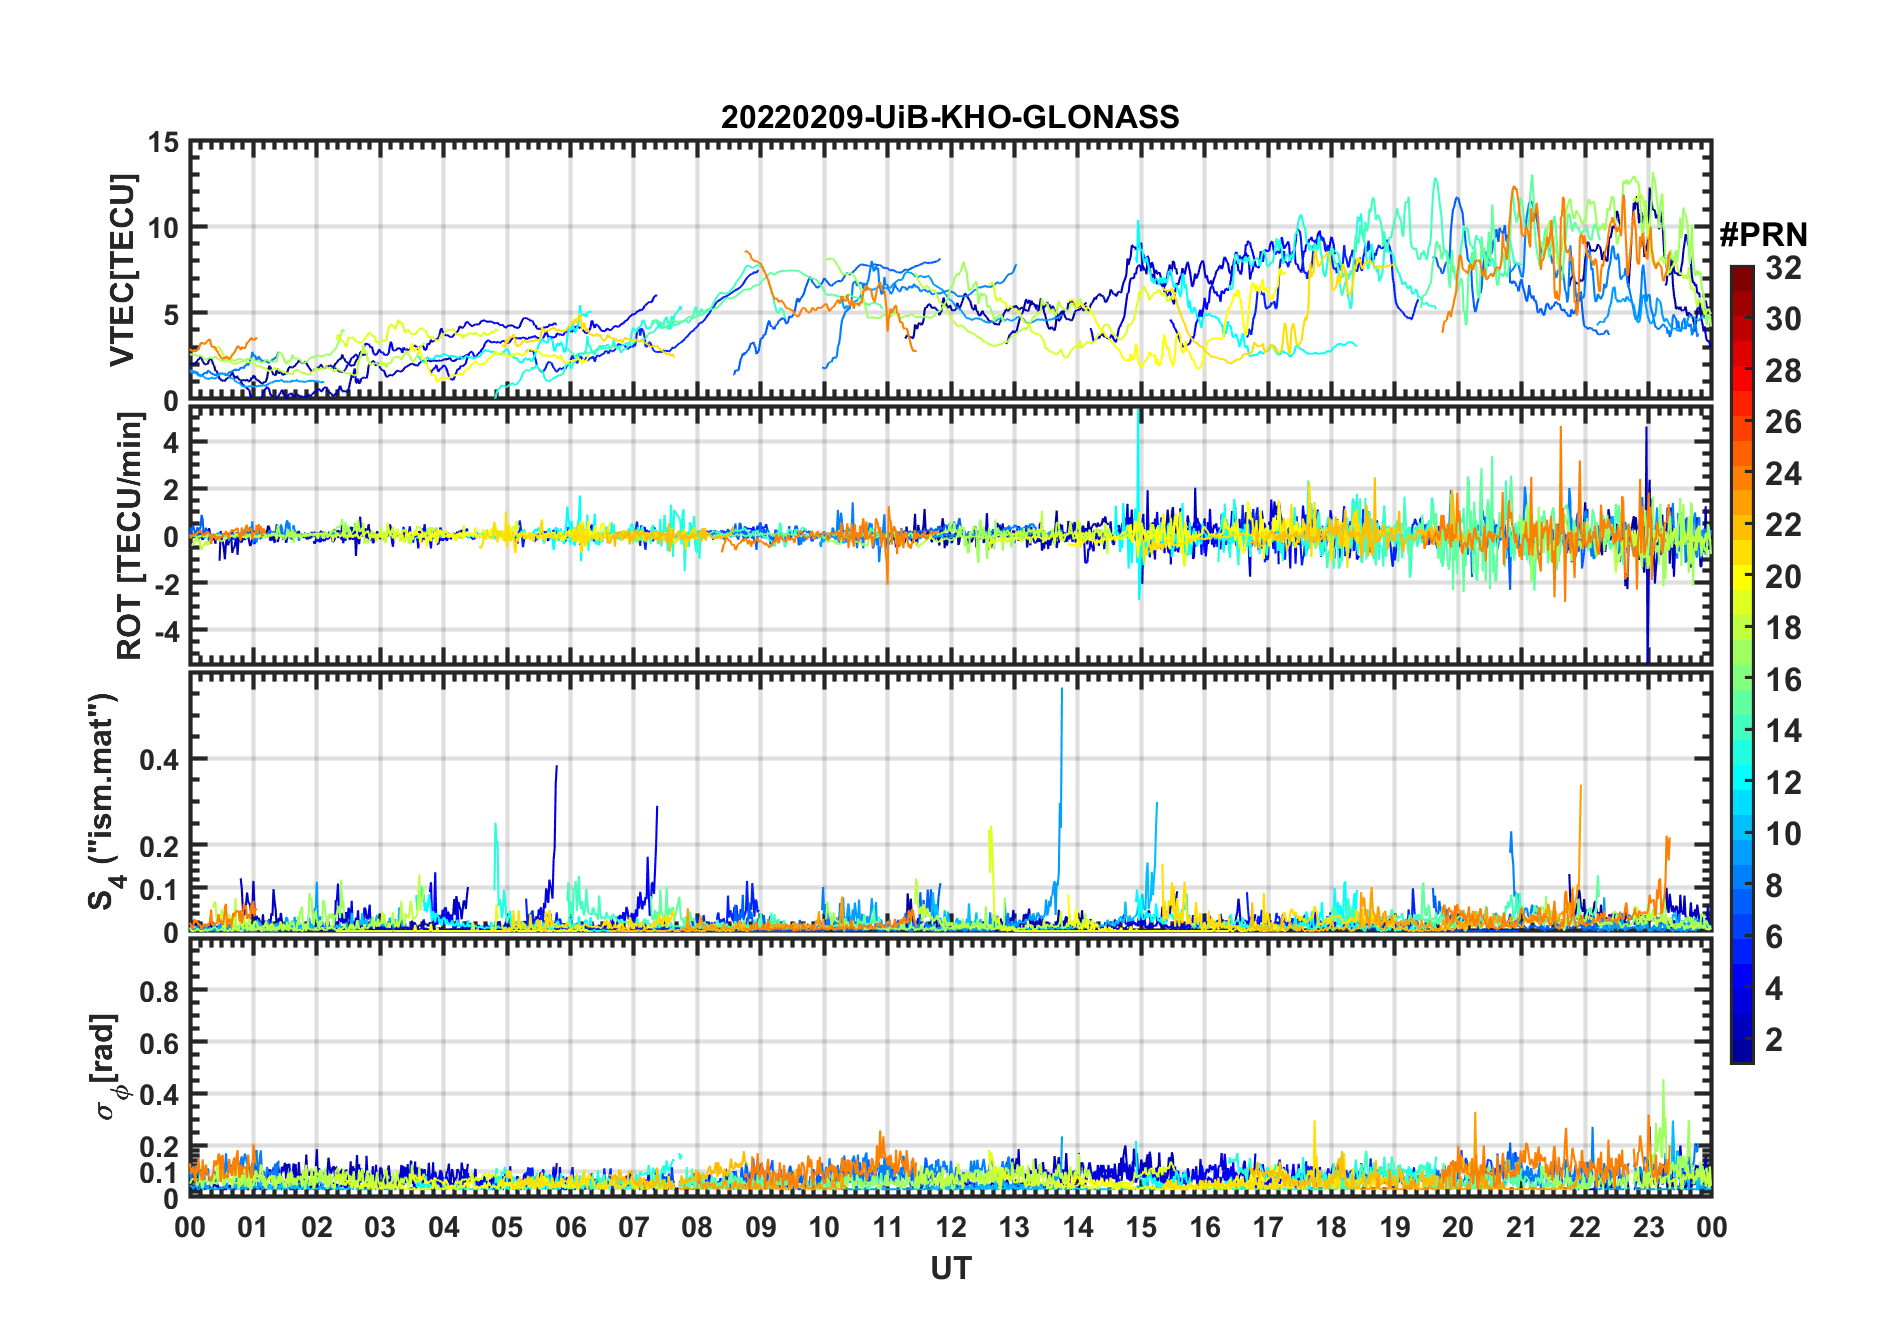Click VTEC y-axis tick 15
This screenshot has width=1902, height=1330.
tap(164, 143)
